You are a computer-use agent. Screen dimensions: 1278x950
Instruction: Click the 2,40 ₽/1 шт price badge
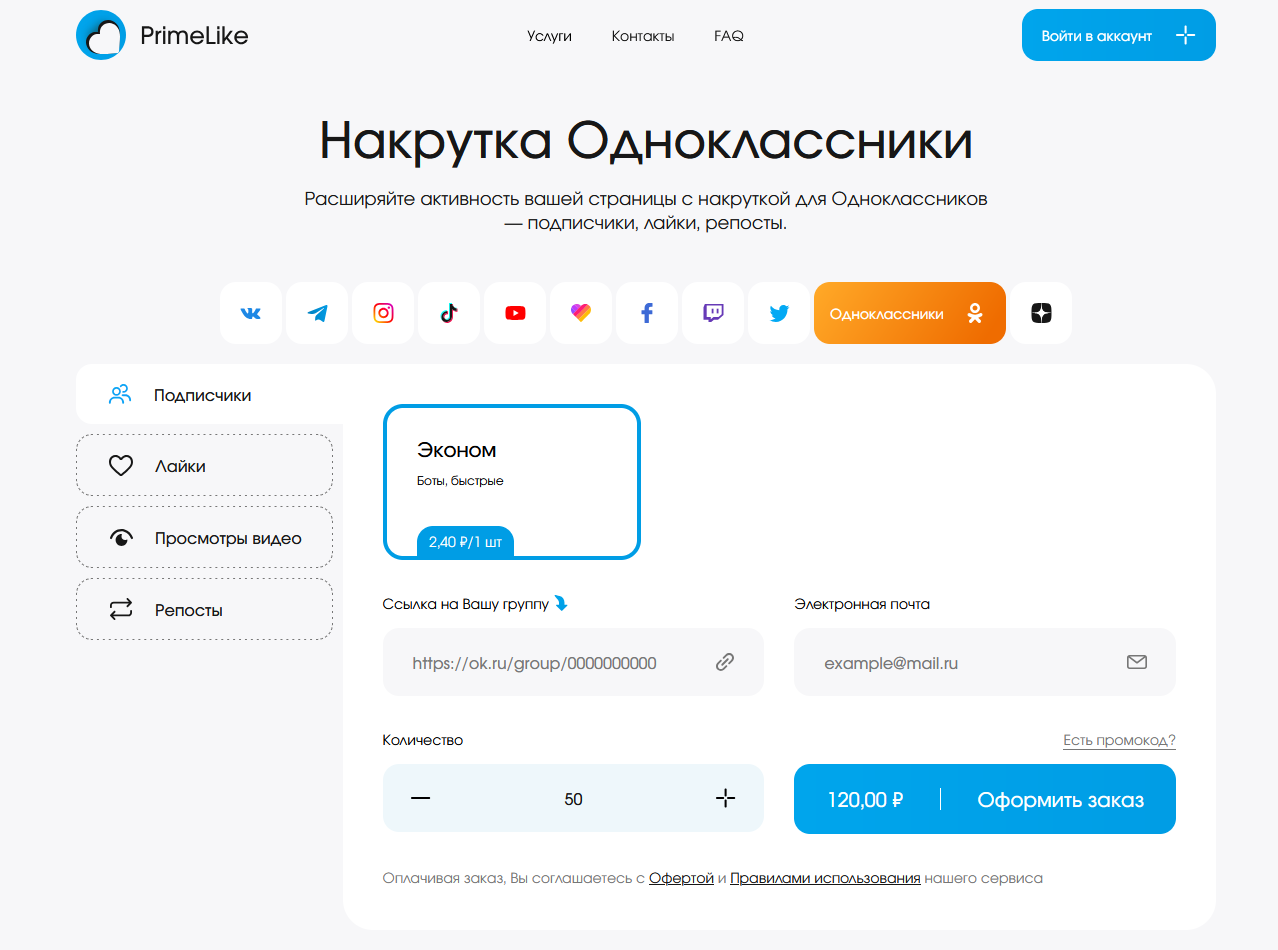pyautogui.click(x=465, y=542)
